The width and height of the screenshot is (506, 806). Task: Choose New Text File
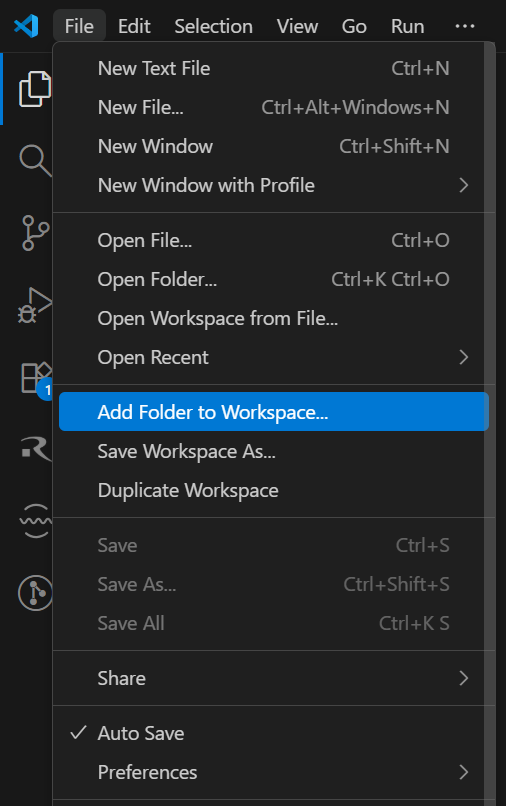274,68
